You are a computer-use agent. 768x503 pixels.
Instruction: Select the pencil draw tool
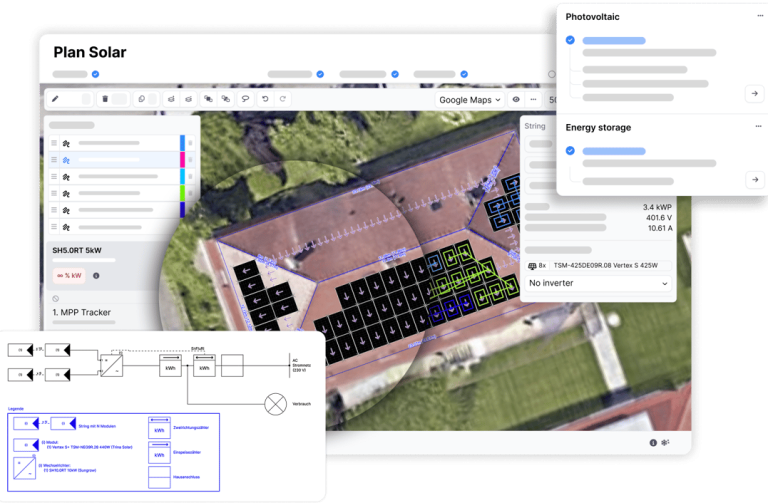[56, 99]
